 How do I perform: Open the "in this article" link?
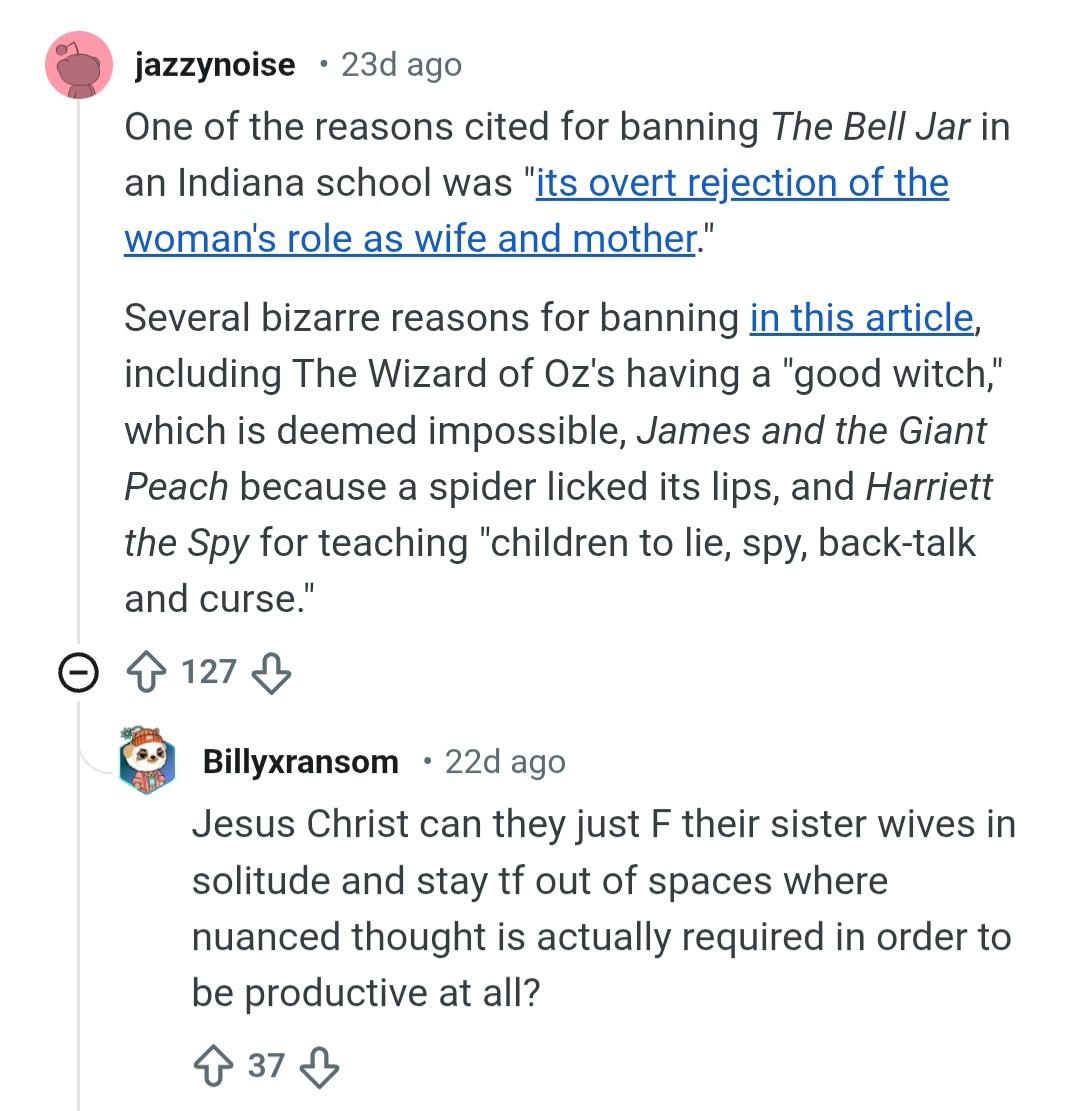860,318
